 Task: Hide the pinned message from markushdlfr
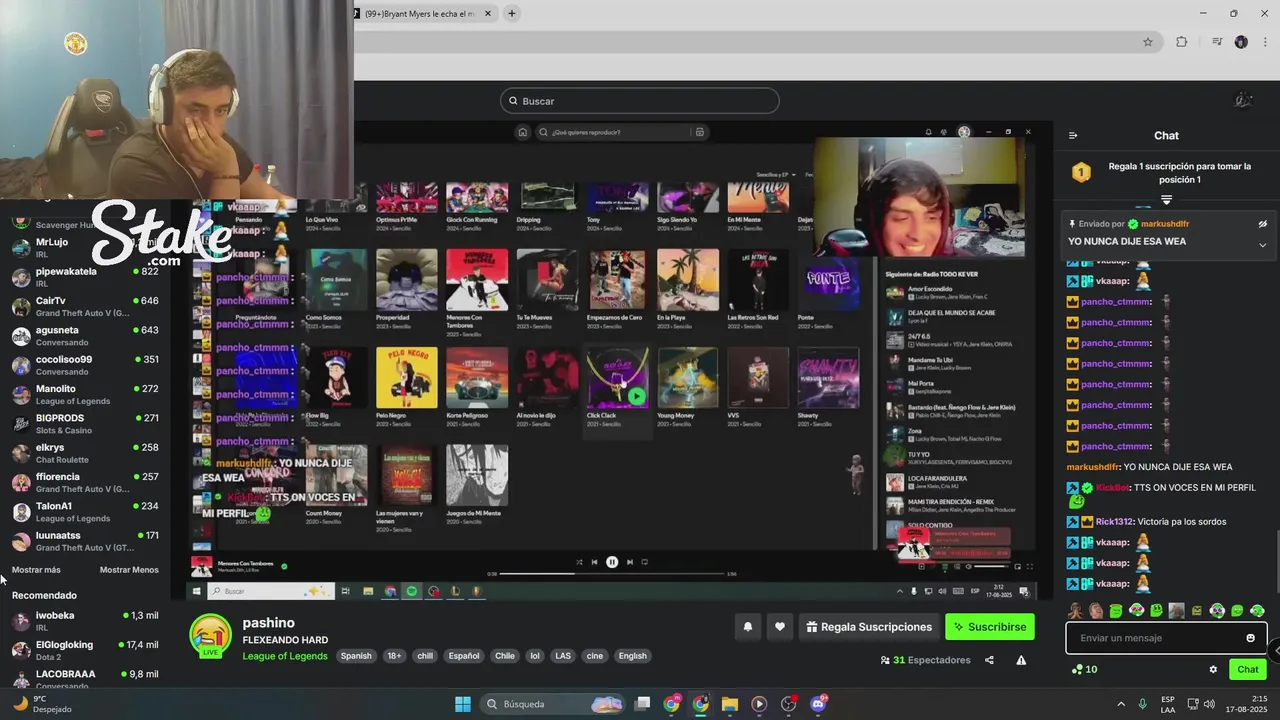[1262, 224]
